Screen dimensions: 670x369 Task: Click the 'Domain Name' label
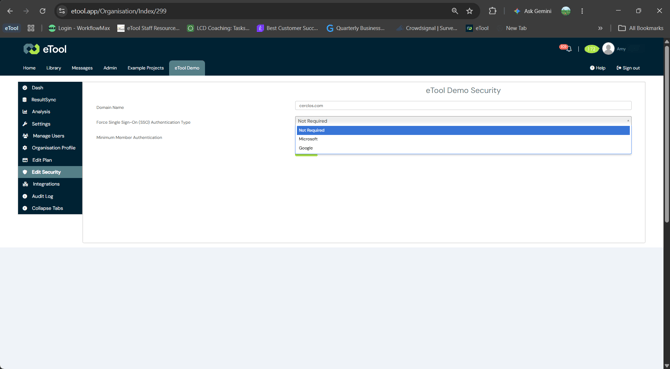click(x=110, y=108)
